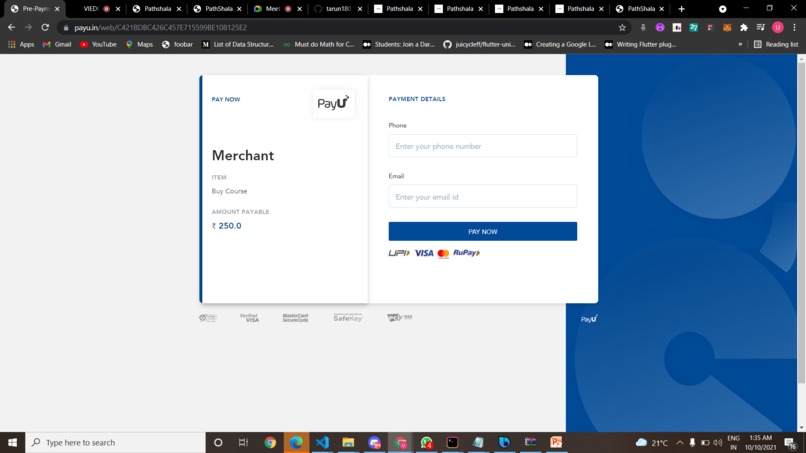
Task: Click the SafeKey security badge
Action: pos(347,318)
